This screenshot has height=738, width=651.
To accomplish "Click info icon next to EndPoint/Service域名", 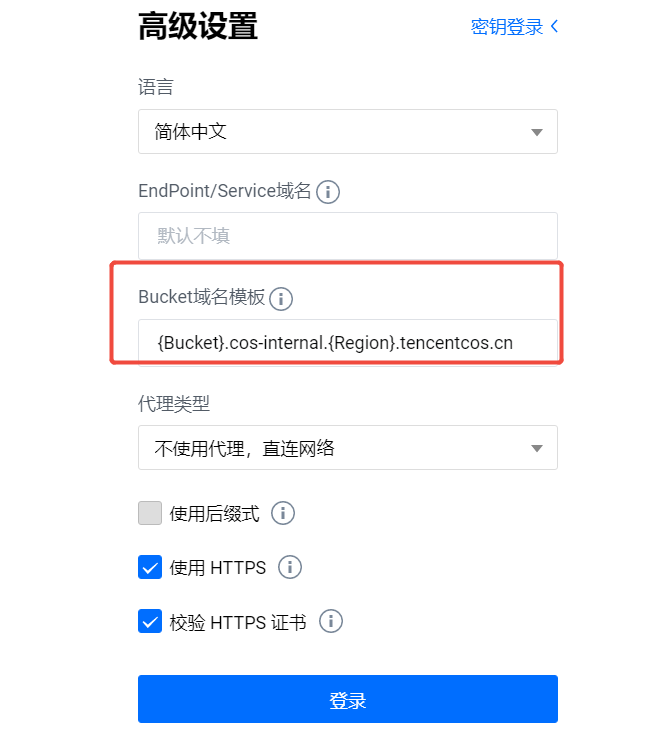I will pyautogui.click(x=328, y=192).
